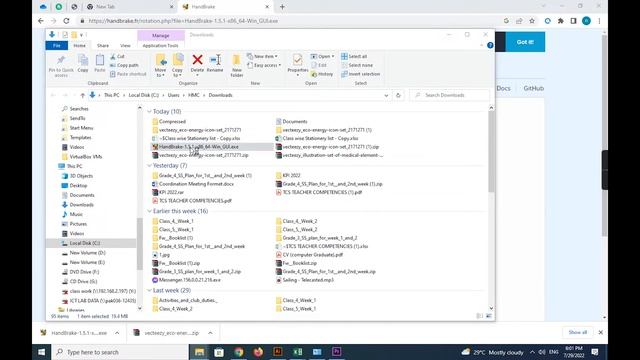Switch to the Share ribbon tab
Image resolution: width=640 pixels, height=360 pixels.
(x=103, y=46)
